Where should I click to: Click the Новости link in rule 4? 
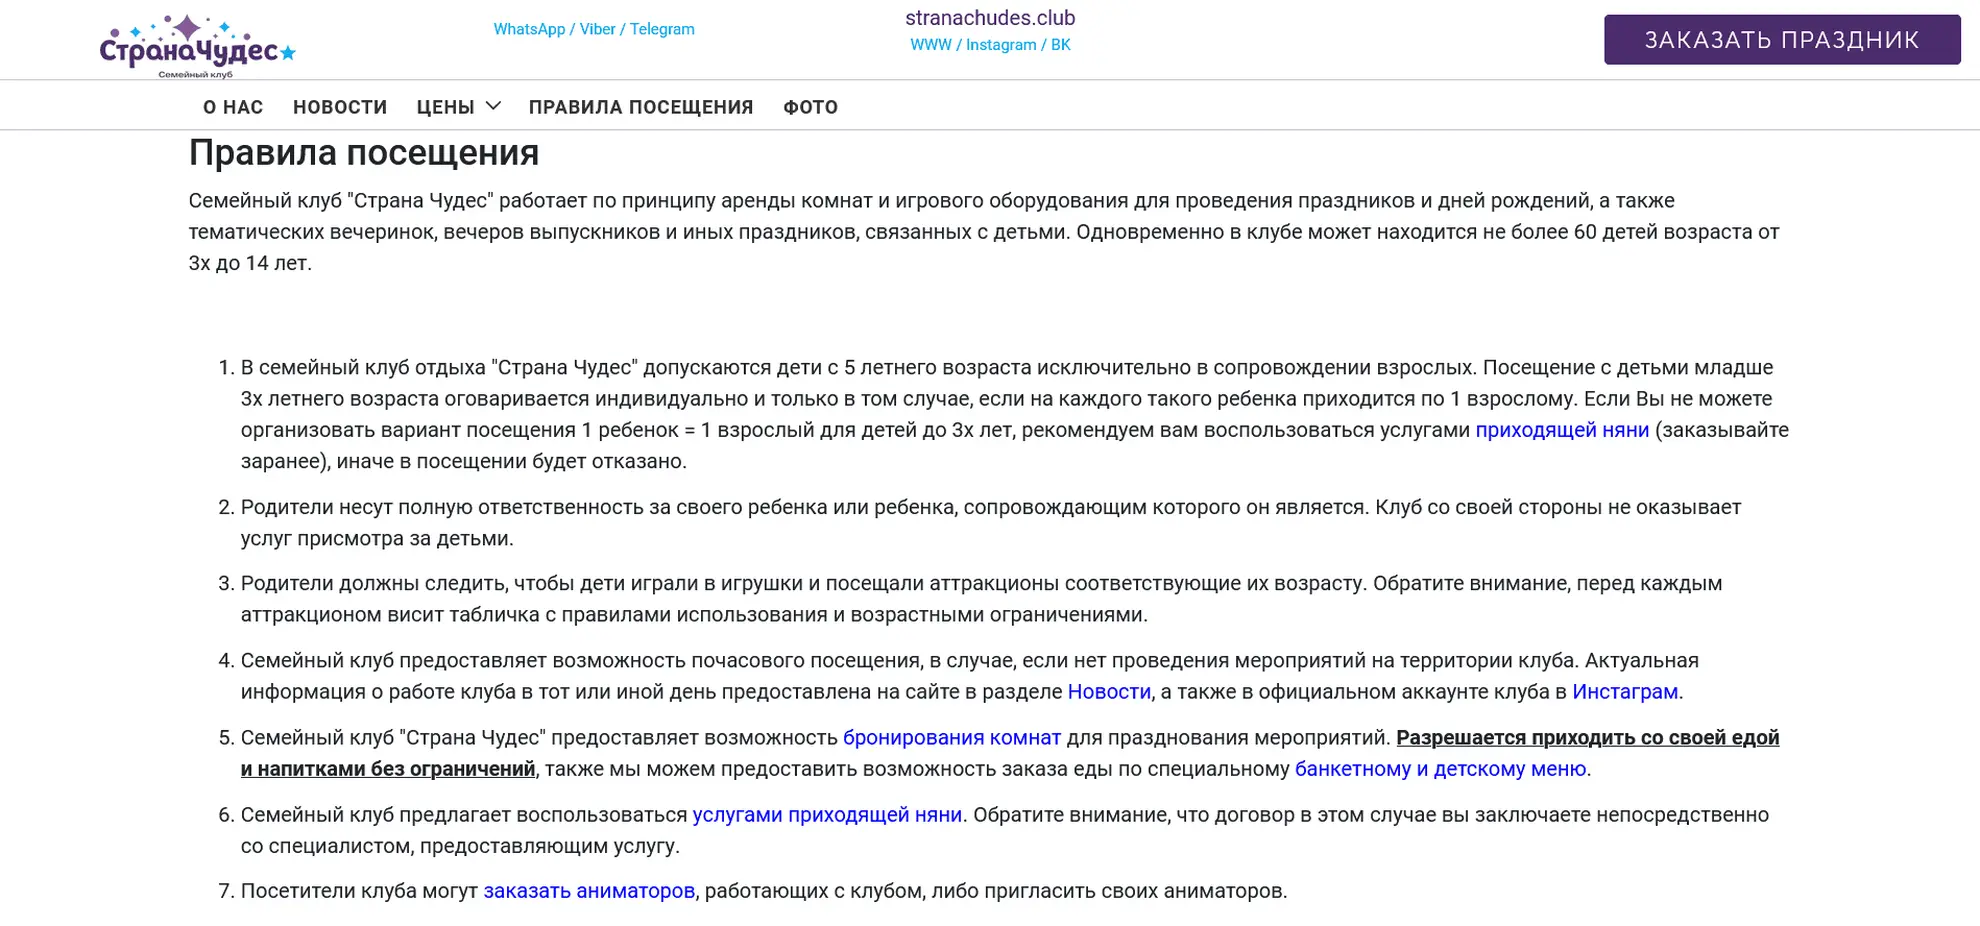1109,692
